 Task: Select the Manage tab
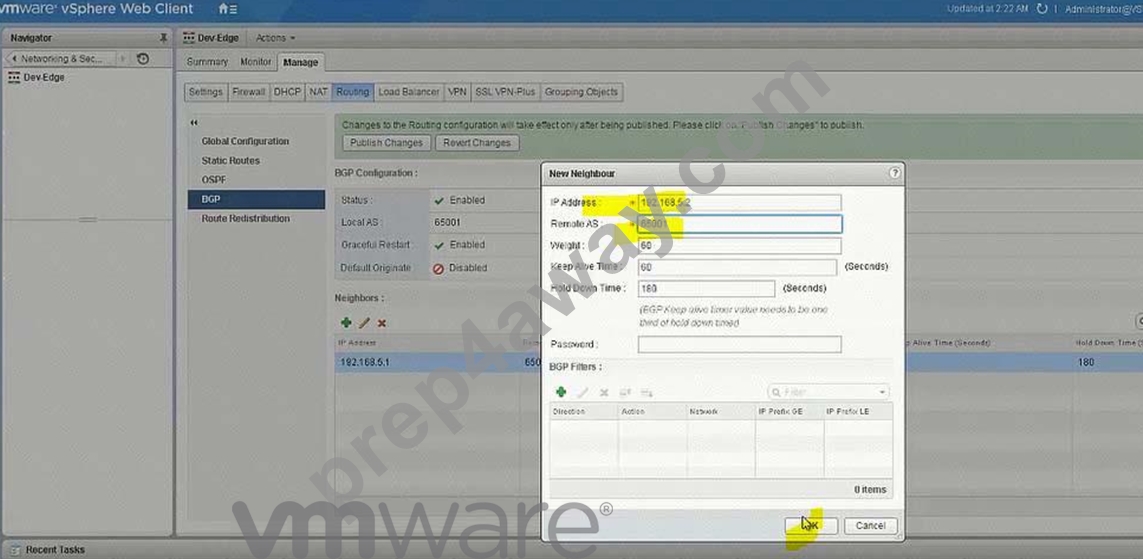point(300,62)
